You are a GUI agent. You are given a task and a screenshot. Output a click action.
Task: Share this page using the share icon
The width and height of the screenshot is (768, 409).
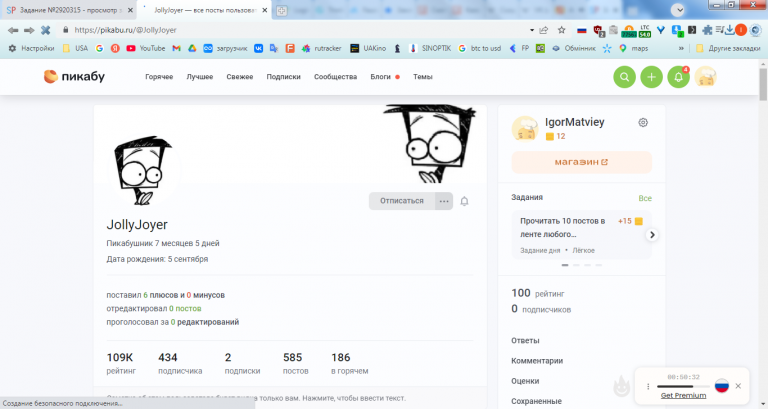tap(544, 30)
